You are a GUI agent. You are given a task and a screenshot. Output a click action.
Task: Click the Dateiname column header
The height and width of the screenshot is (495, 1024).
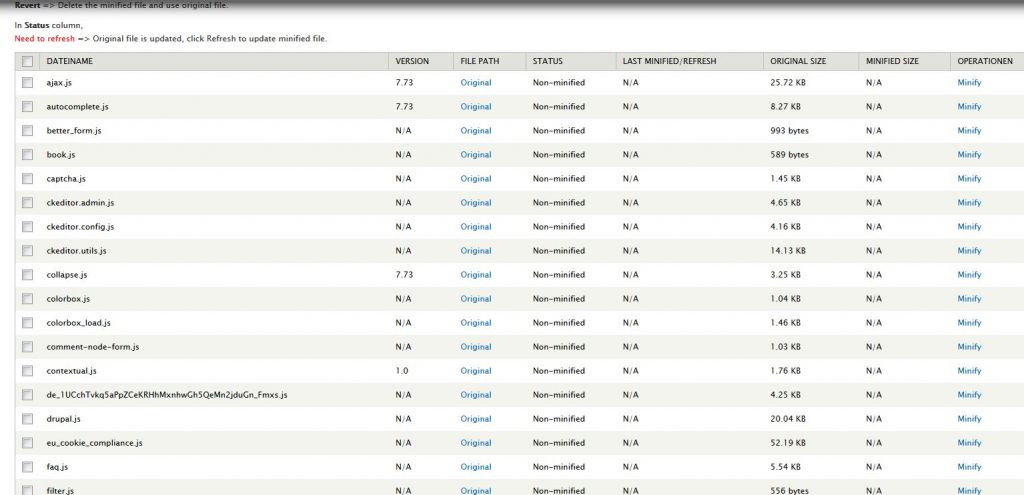tap(70, 62)
